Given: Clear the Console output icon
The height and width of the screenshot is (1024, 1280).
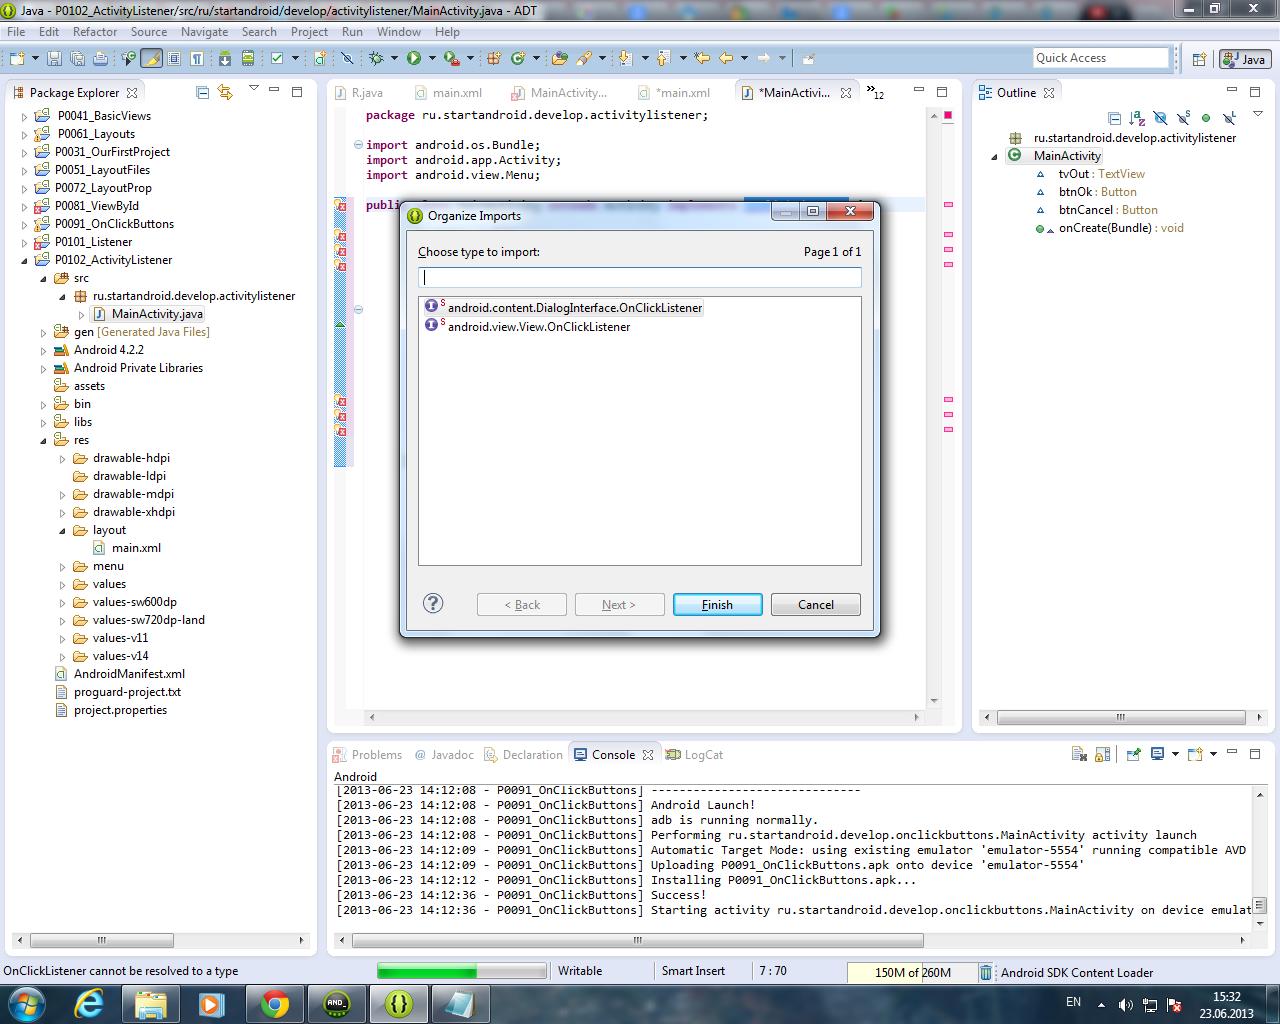Looking at the screenshot, I should (x=1079, y=754).
